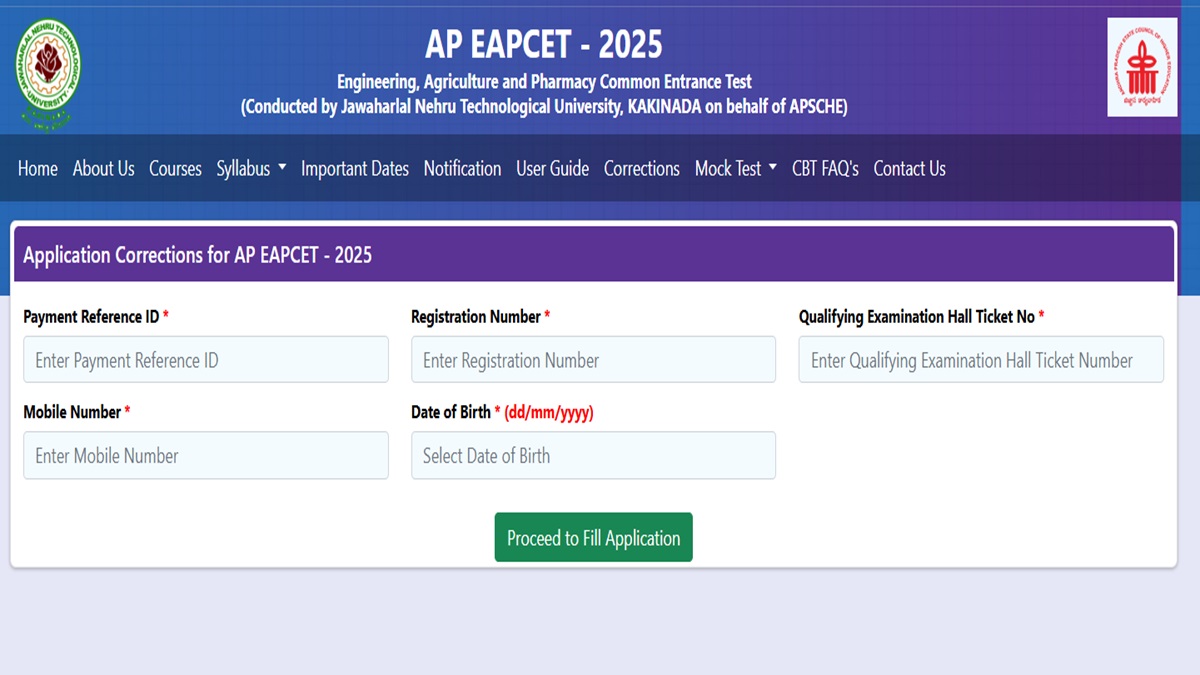Go to the Corrections section
The width and height of the screenshot is (1200, 675).
(641, 168)
